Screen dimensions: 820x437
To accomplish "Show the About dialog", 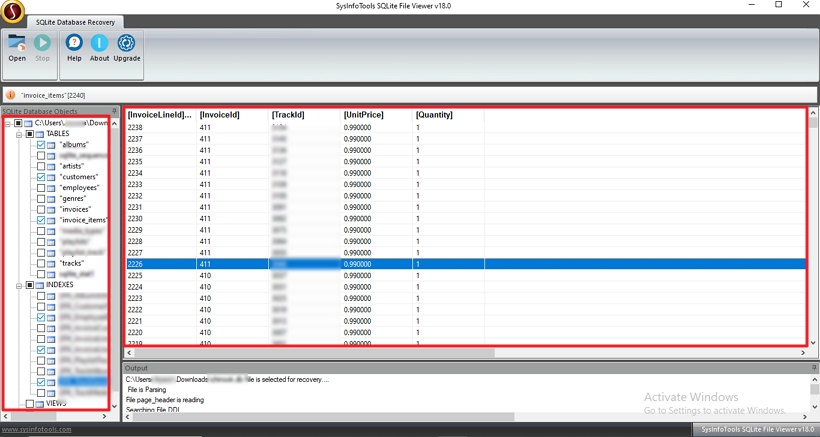I will (x=99, y=48).
